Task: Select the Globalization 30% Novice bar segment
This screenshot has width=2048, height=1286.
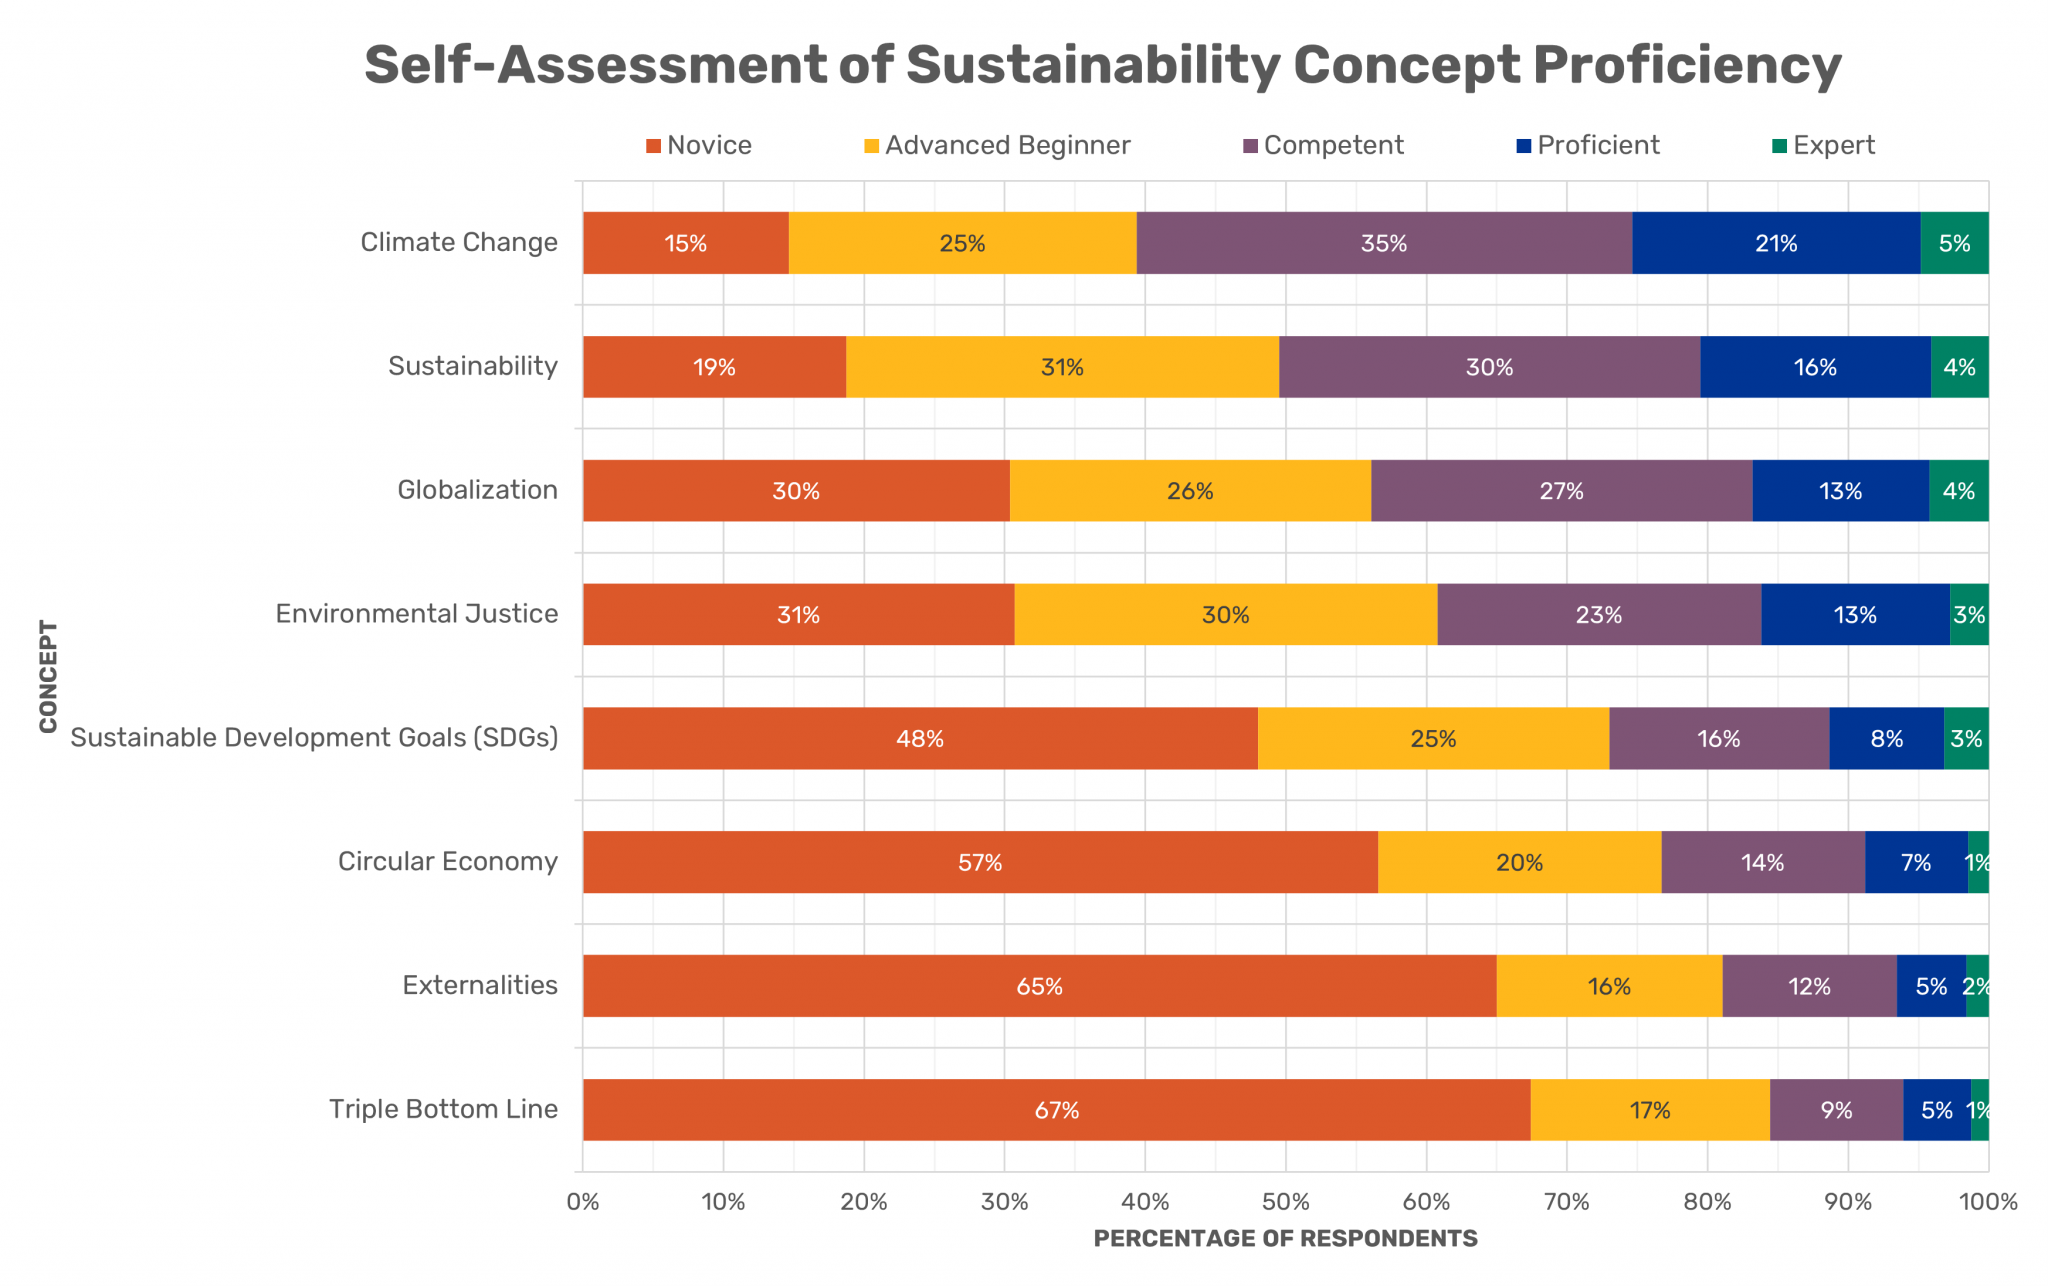Action: point(796,491)
